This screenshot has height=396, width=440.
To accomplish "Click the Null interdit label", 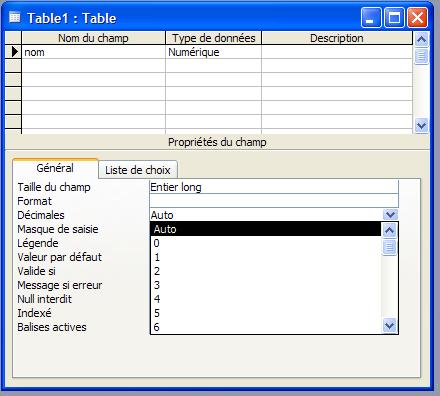I will coord(44,299).
